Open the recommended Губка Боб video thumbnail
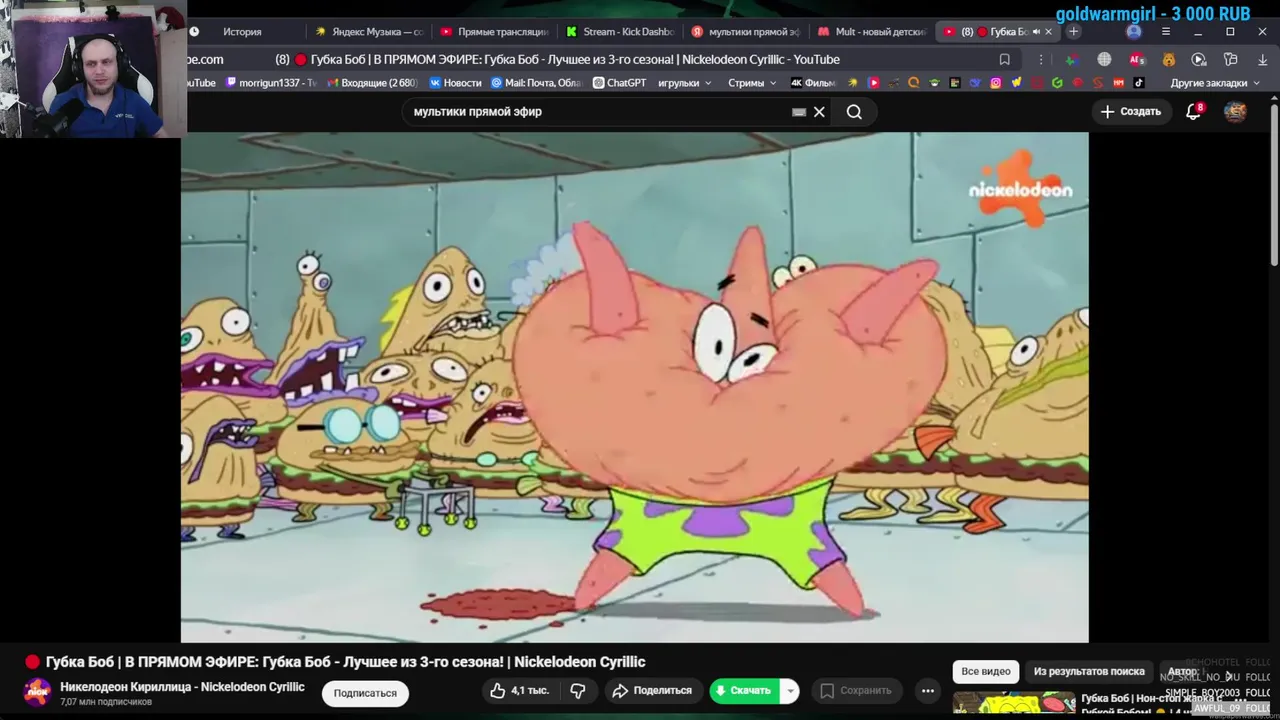Viewport: 1280px width, 720px height. pos(1014,705)
